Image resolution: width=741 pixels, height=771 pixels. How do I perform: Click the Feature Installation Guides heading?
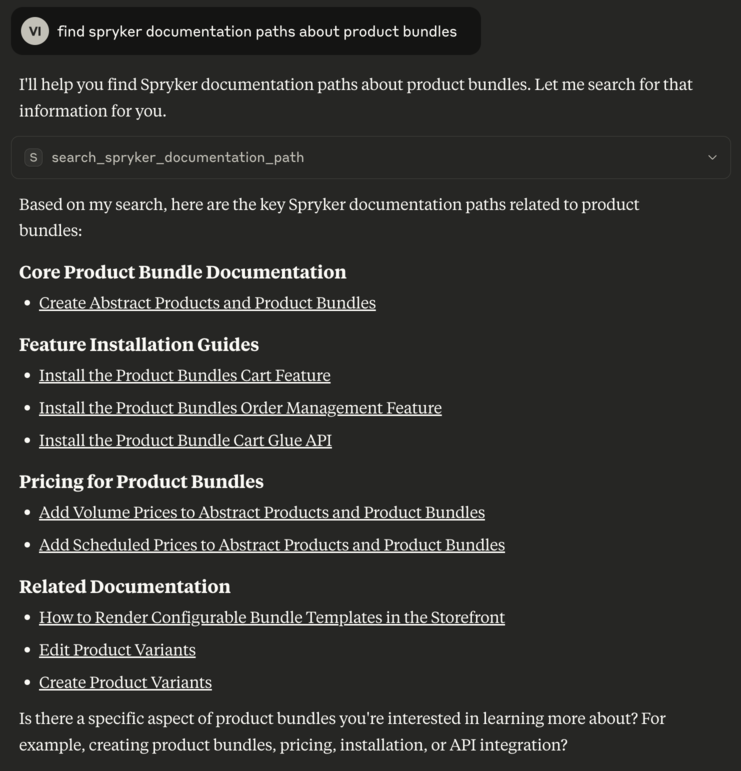tap(139, 345)
